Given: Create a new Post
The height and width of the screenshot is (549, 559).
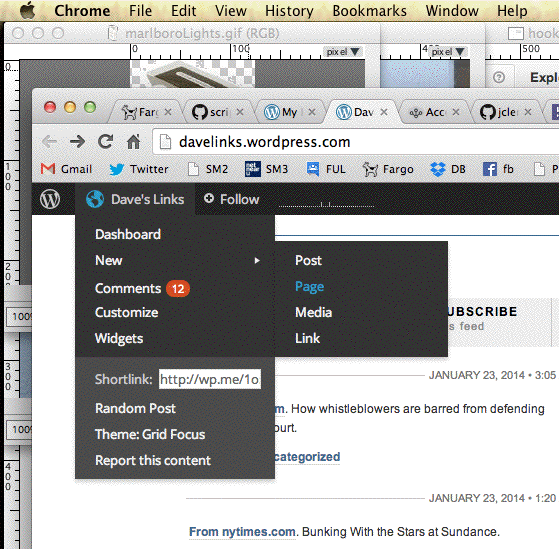Looking at the screenshot, I should coord(308,260).
